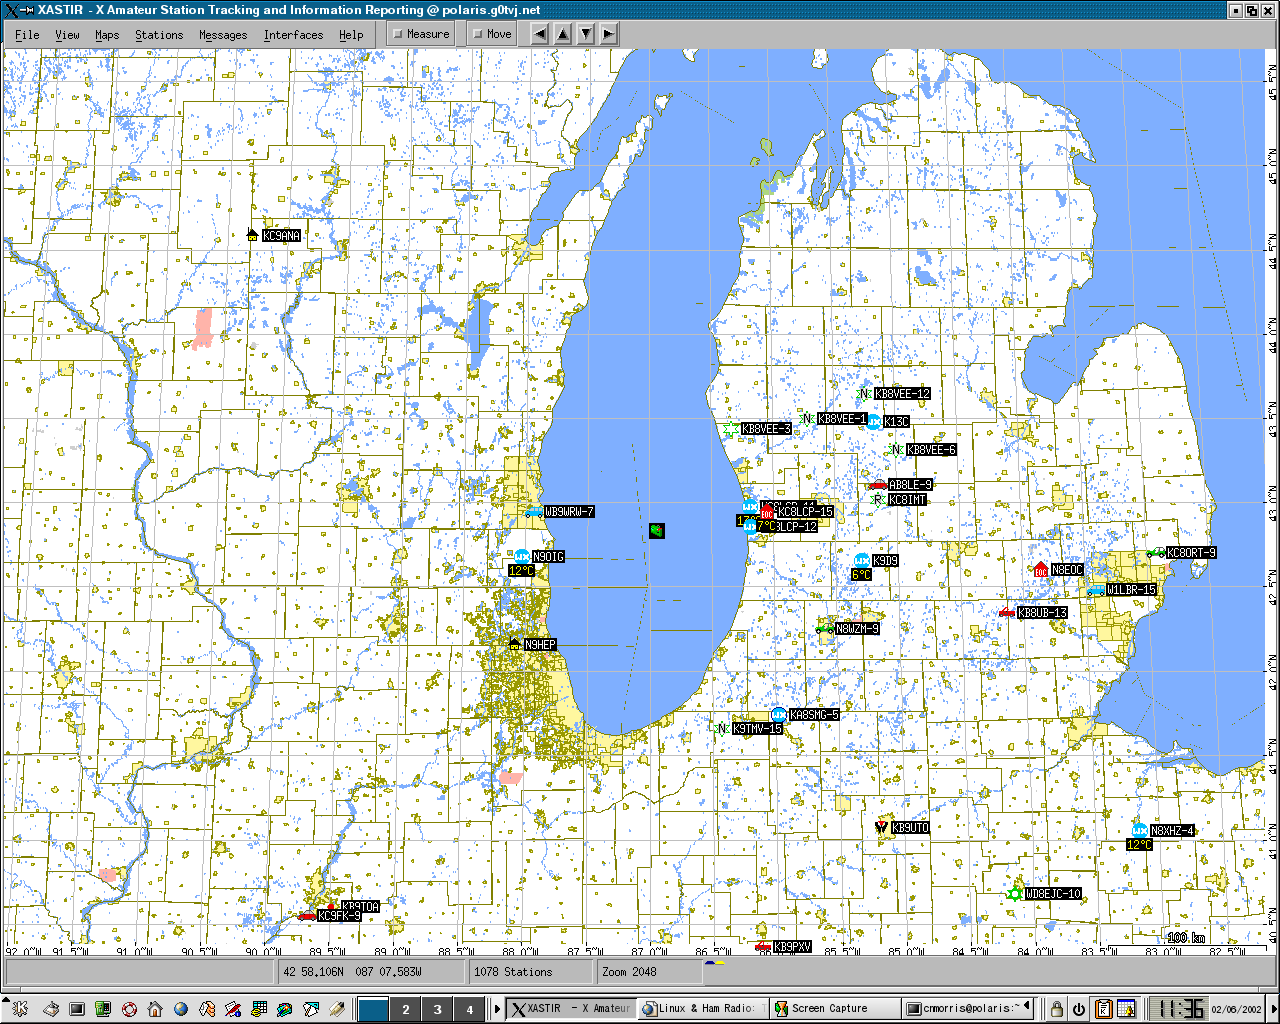
Task: Select the K9DIG weather station icon
Action: 521,557
